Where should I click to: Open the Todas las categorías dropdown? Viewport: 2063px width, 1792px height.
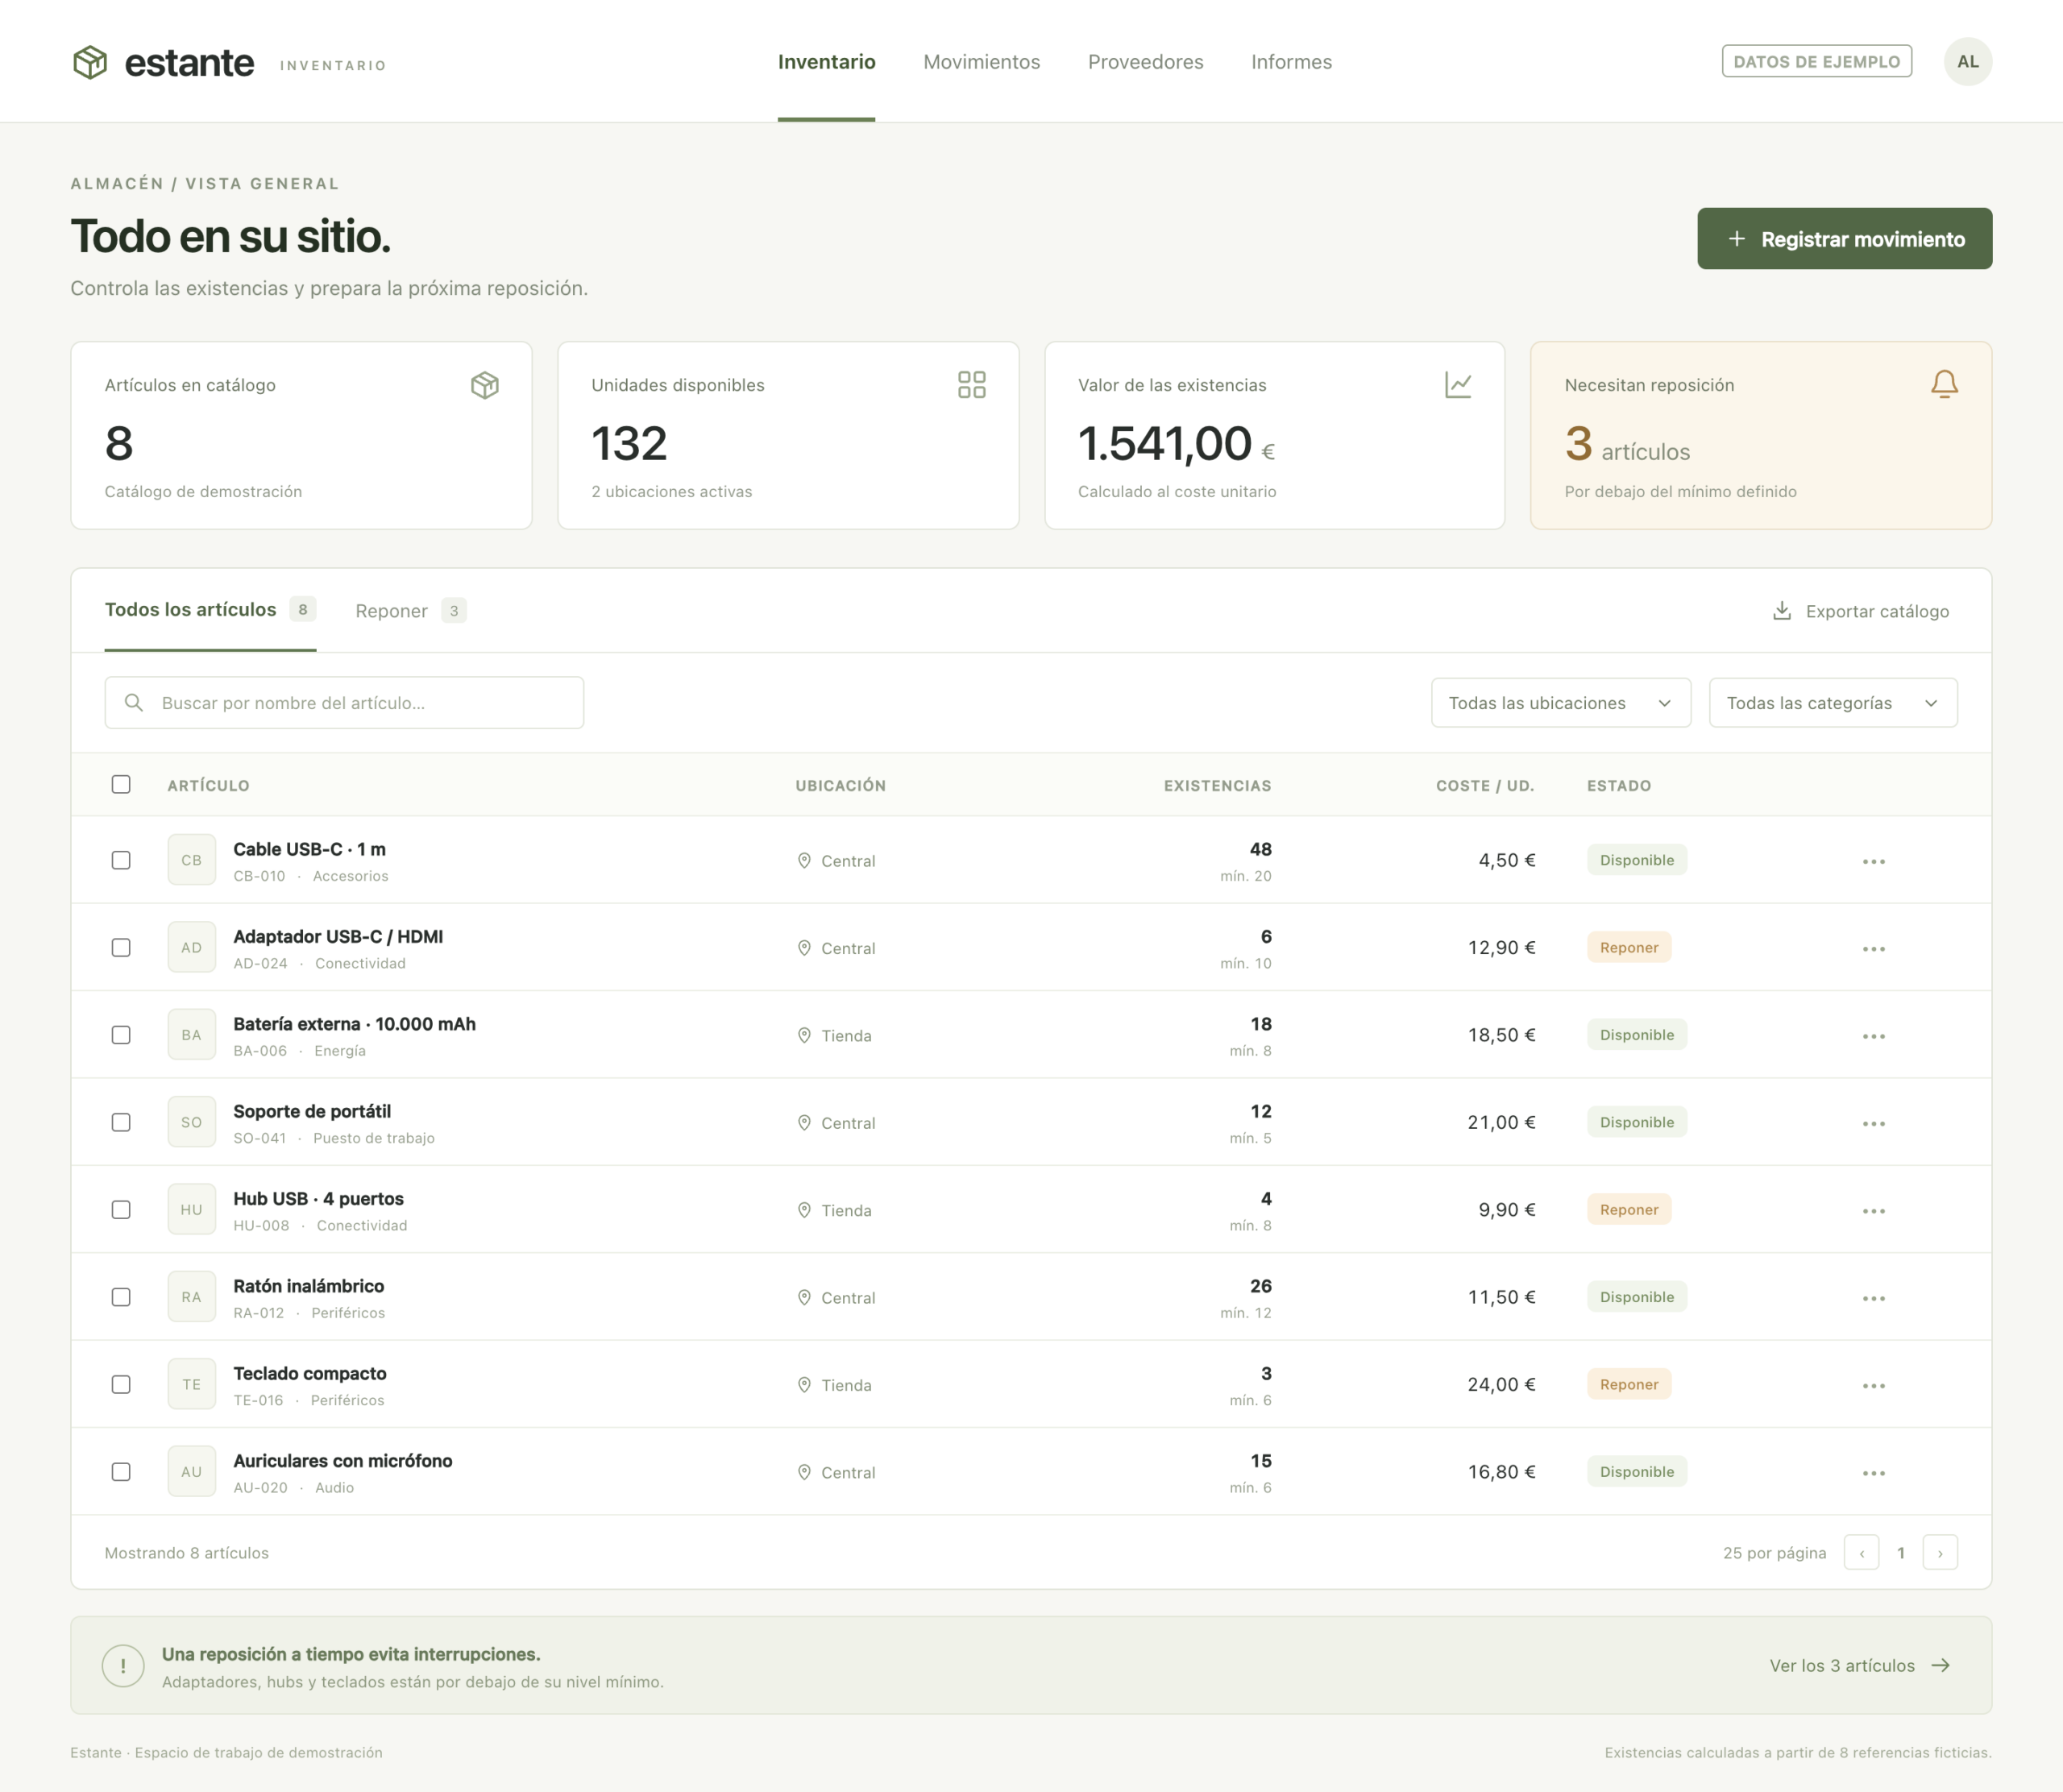[x=1833, y=703]
